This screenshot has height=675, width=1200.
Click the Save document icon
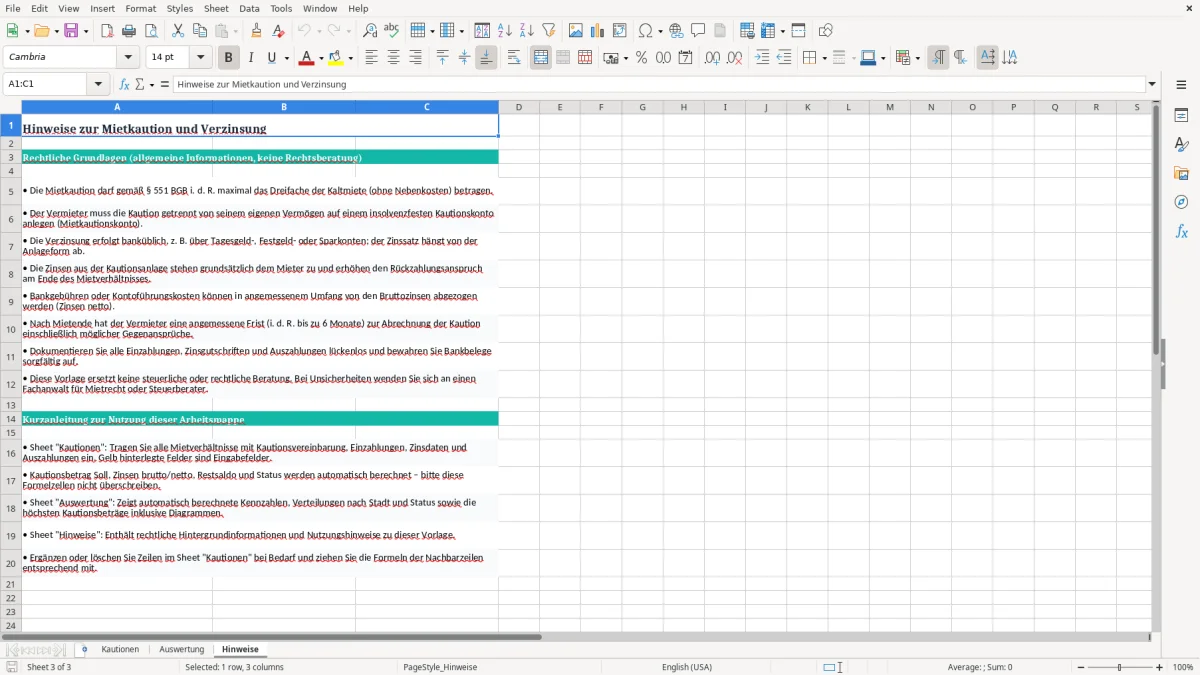pos(70,31)
